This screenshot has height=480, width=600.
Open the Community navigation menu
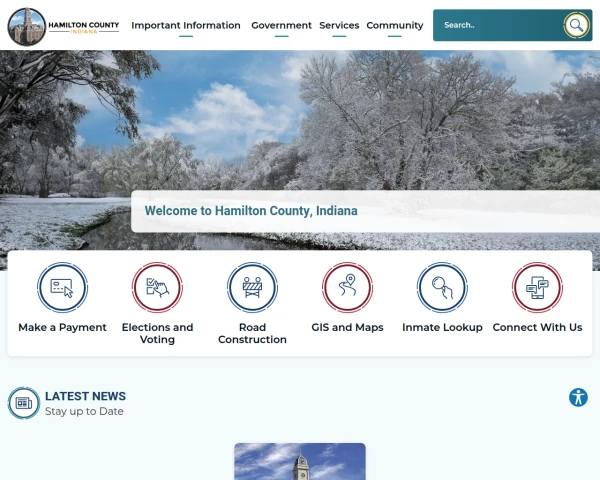(394, 25)
